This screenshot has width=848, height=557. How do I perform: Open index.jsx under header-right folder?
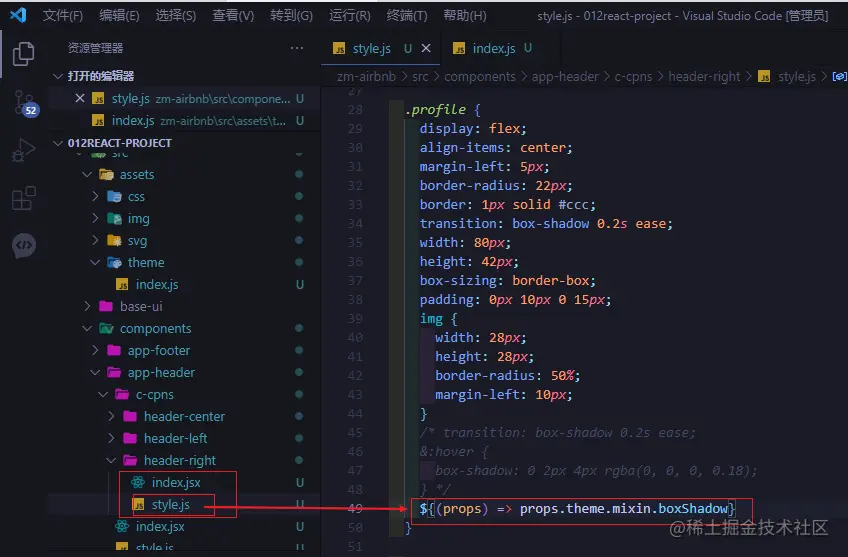tap(184, 482)
